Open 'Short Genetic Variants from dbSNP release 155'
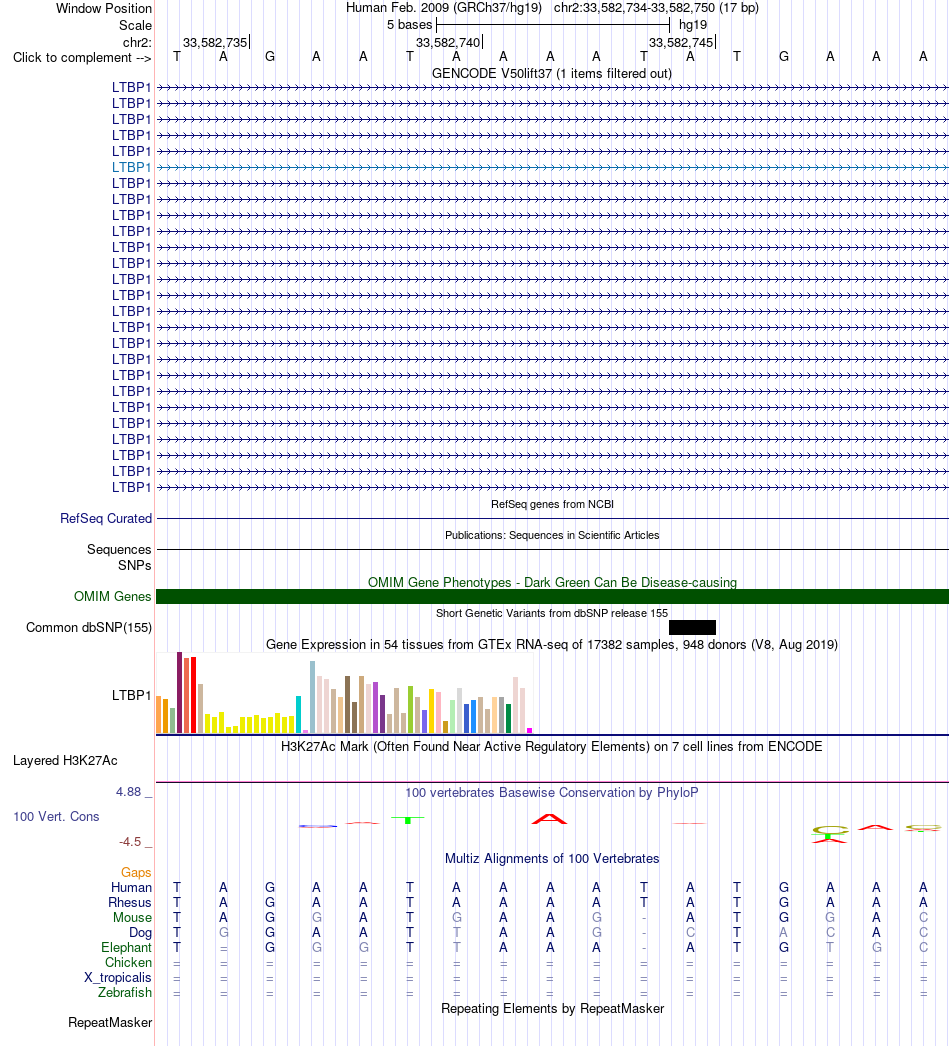Screen dimensions: 950x1046 [x=552, y=613]
